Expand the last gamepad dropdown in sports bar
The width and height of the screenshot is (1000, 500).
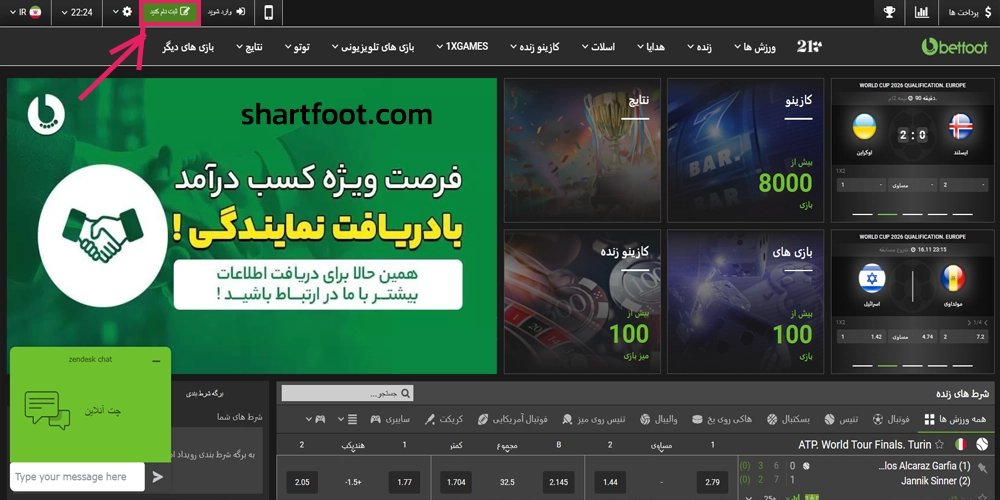pos(316,419)
